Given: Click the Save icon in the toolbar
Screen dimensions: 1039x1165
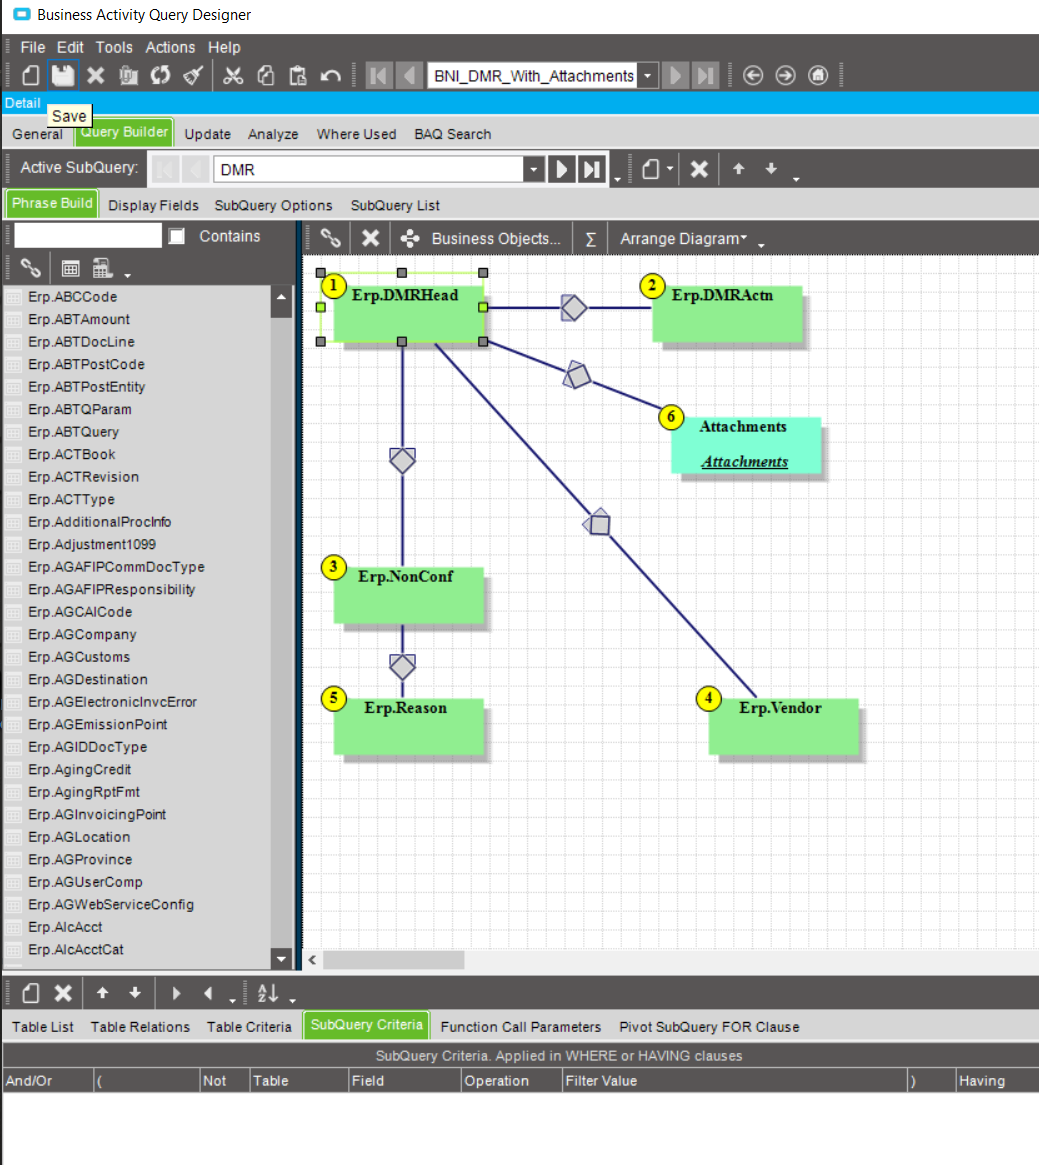Looking at the screenshot, I should tap(63, 76).
